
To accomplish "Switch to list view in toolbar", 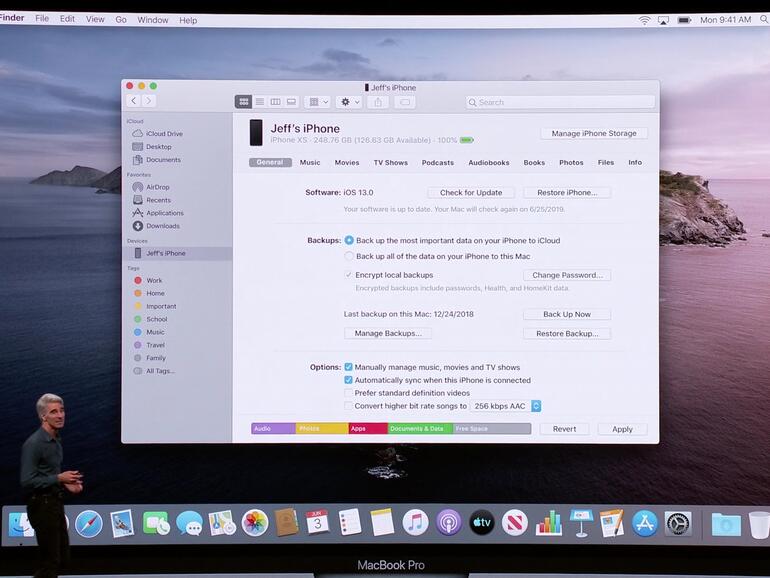I will tap(260, 102).
